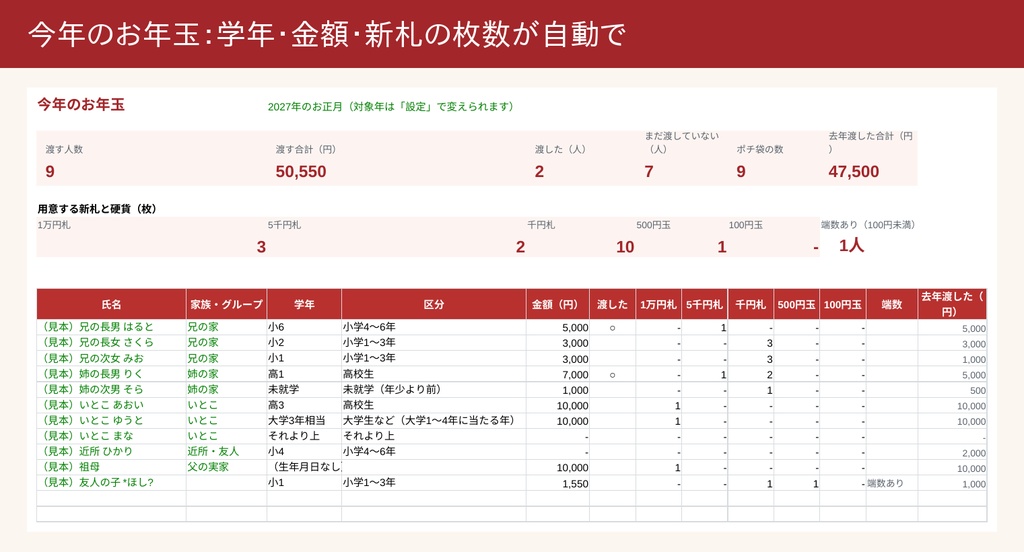1024x552 pixels.
Task: Select the 端数あり value 1人
Action: (852, 246)
